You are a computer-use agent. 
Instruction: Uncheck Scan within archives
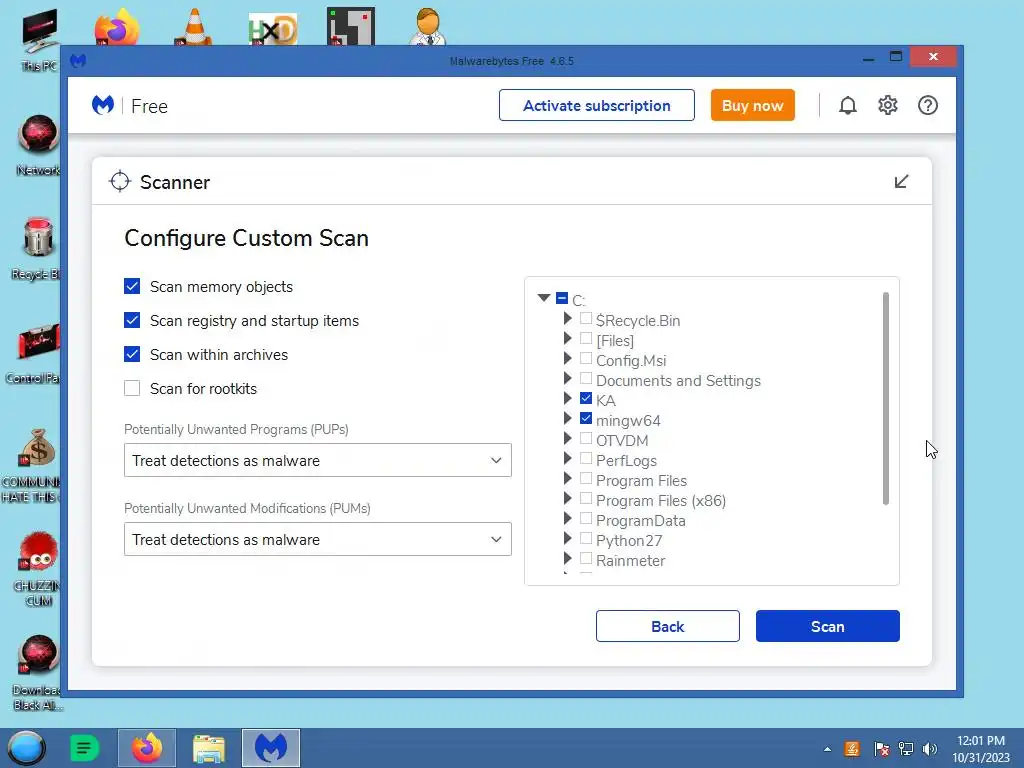132,354
